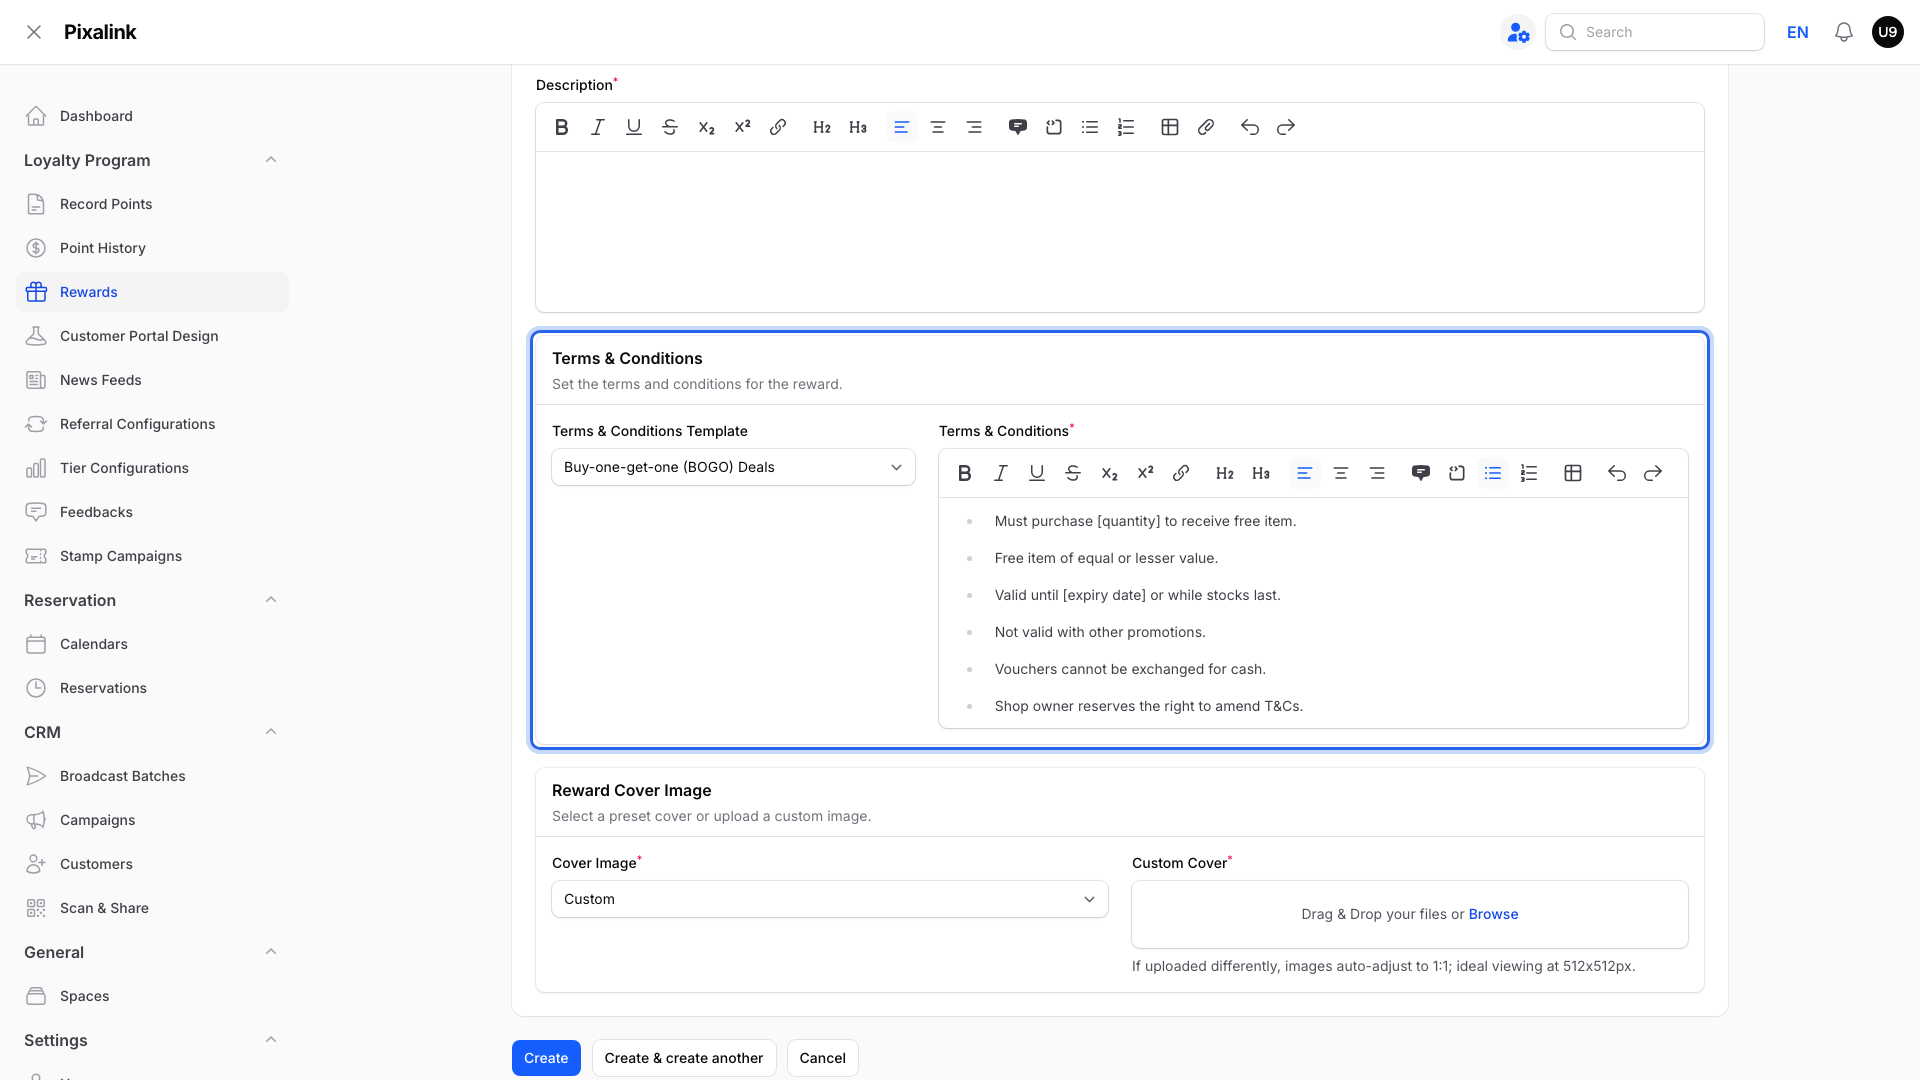The height and width of the screenshot is (1080, 1920).
Task: Close the sidebar with X icon
Action: [34, 32]
